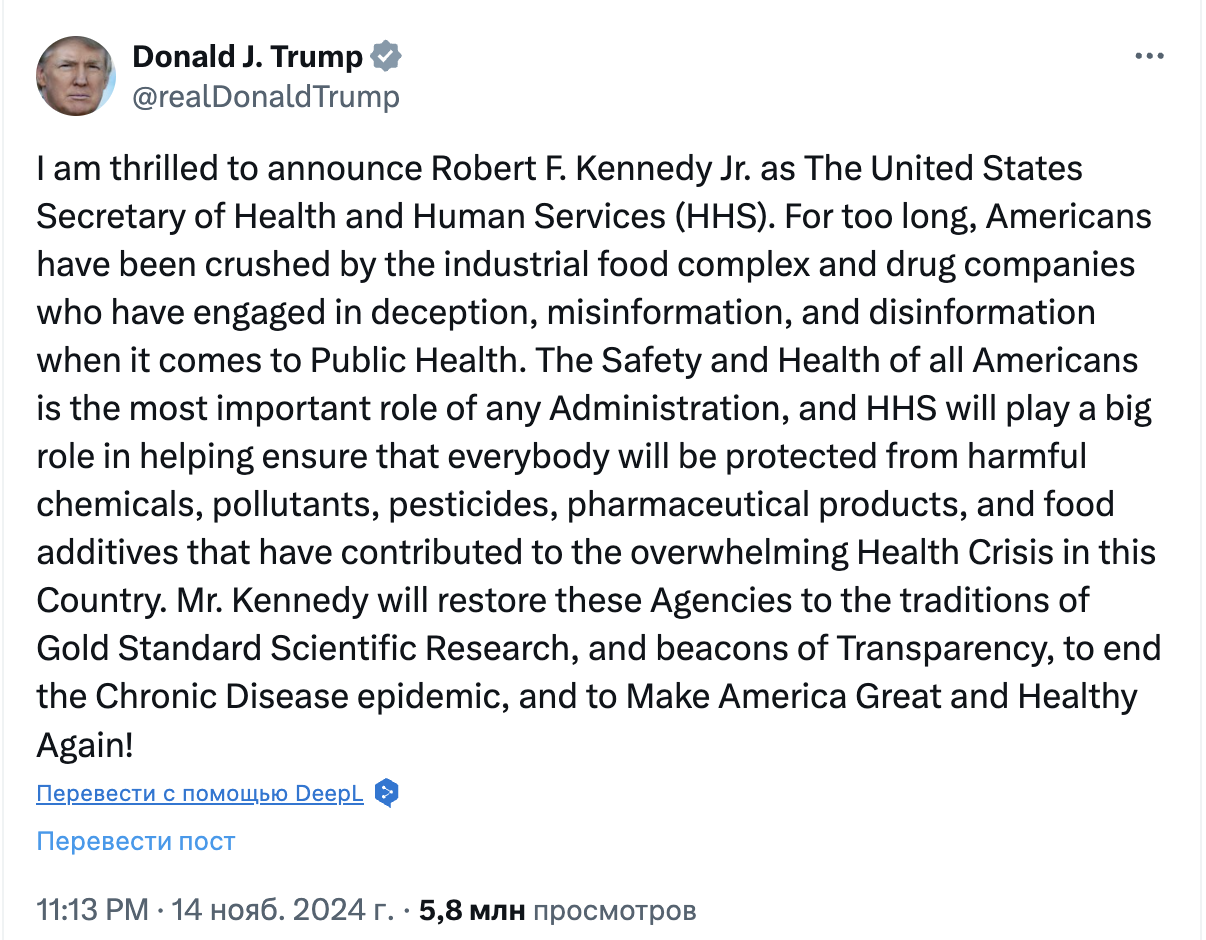
Task: Click the "5,8 млн" views count
Action: point(472,911)
